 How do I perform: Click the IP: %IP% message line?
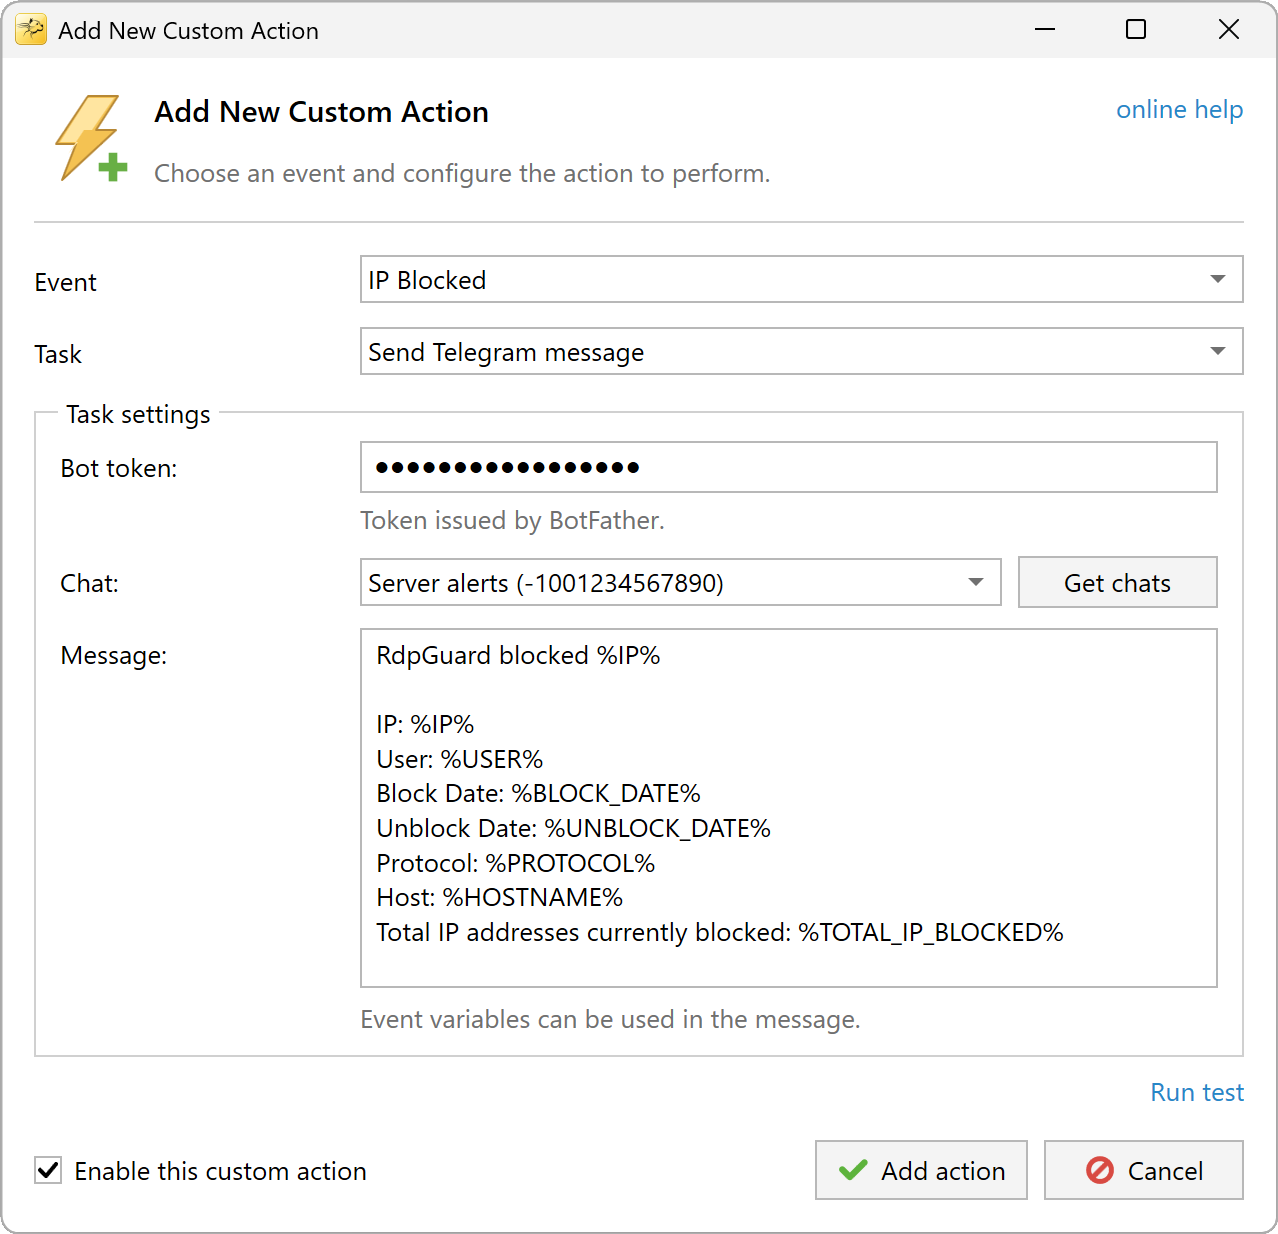pos(425,724)
